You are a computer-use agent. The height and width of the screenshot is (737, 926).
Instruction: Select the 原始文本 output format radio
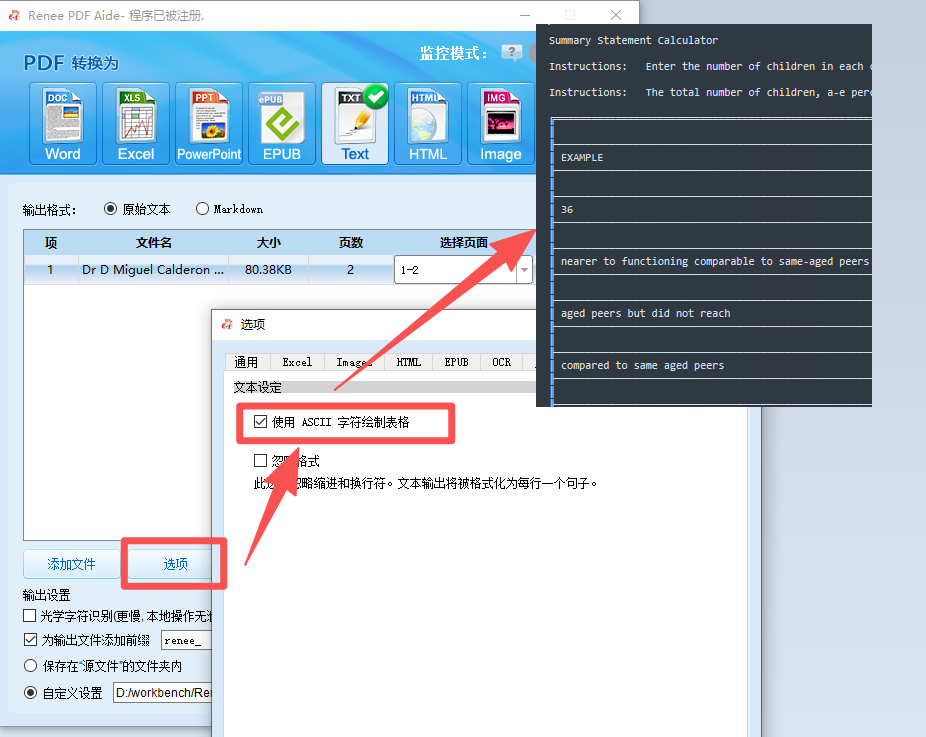tap(111, 210)
